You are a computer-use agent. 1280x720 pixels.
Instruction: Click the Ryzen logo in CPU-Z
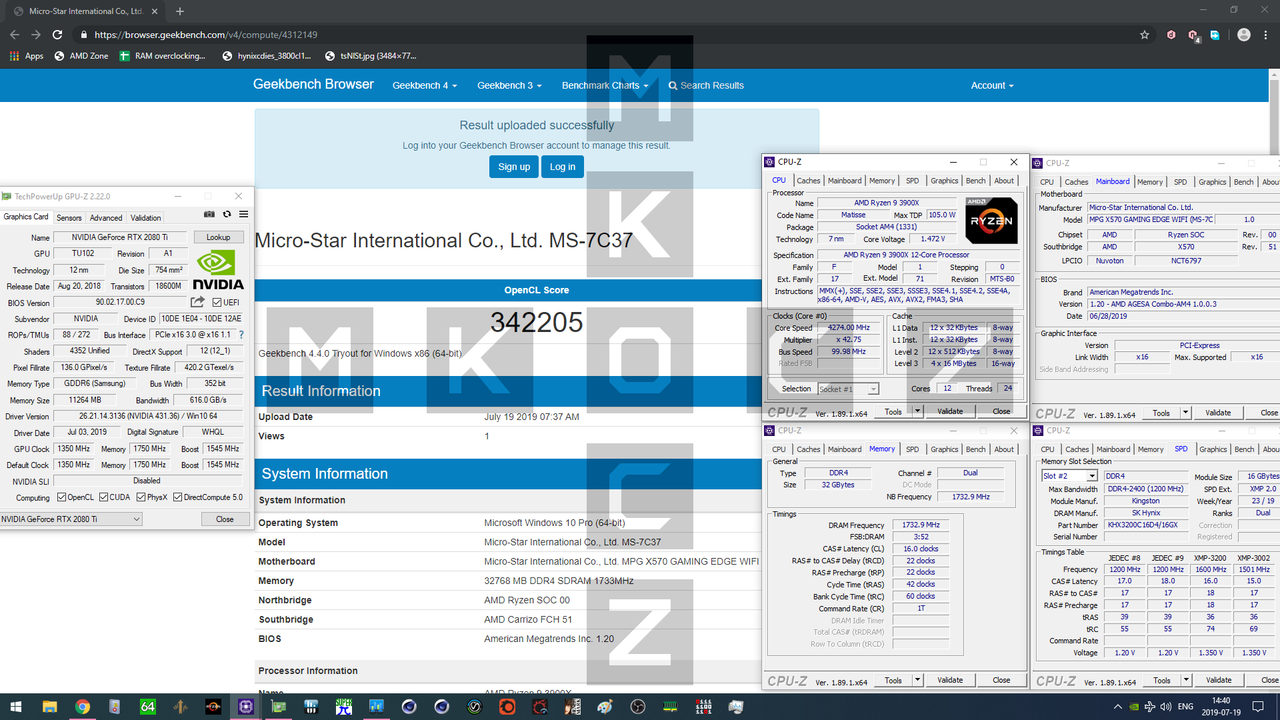tap(992, 221)
